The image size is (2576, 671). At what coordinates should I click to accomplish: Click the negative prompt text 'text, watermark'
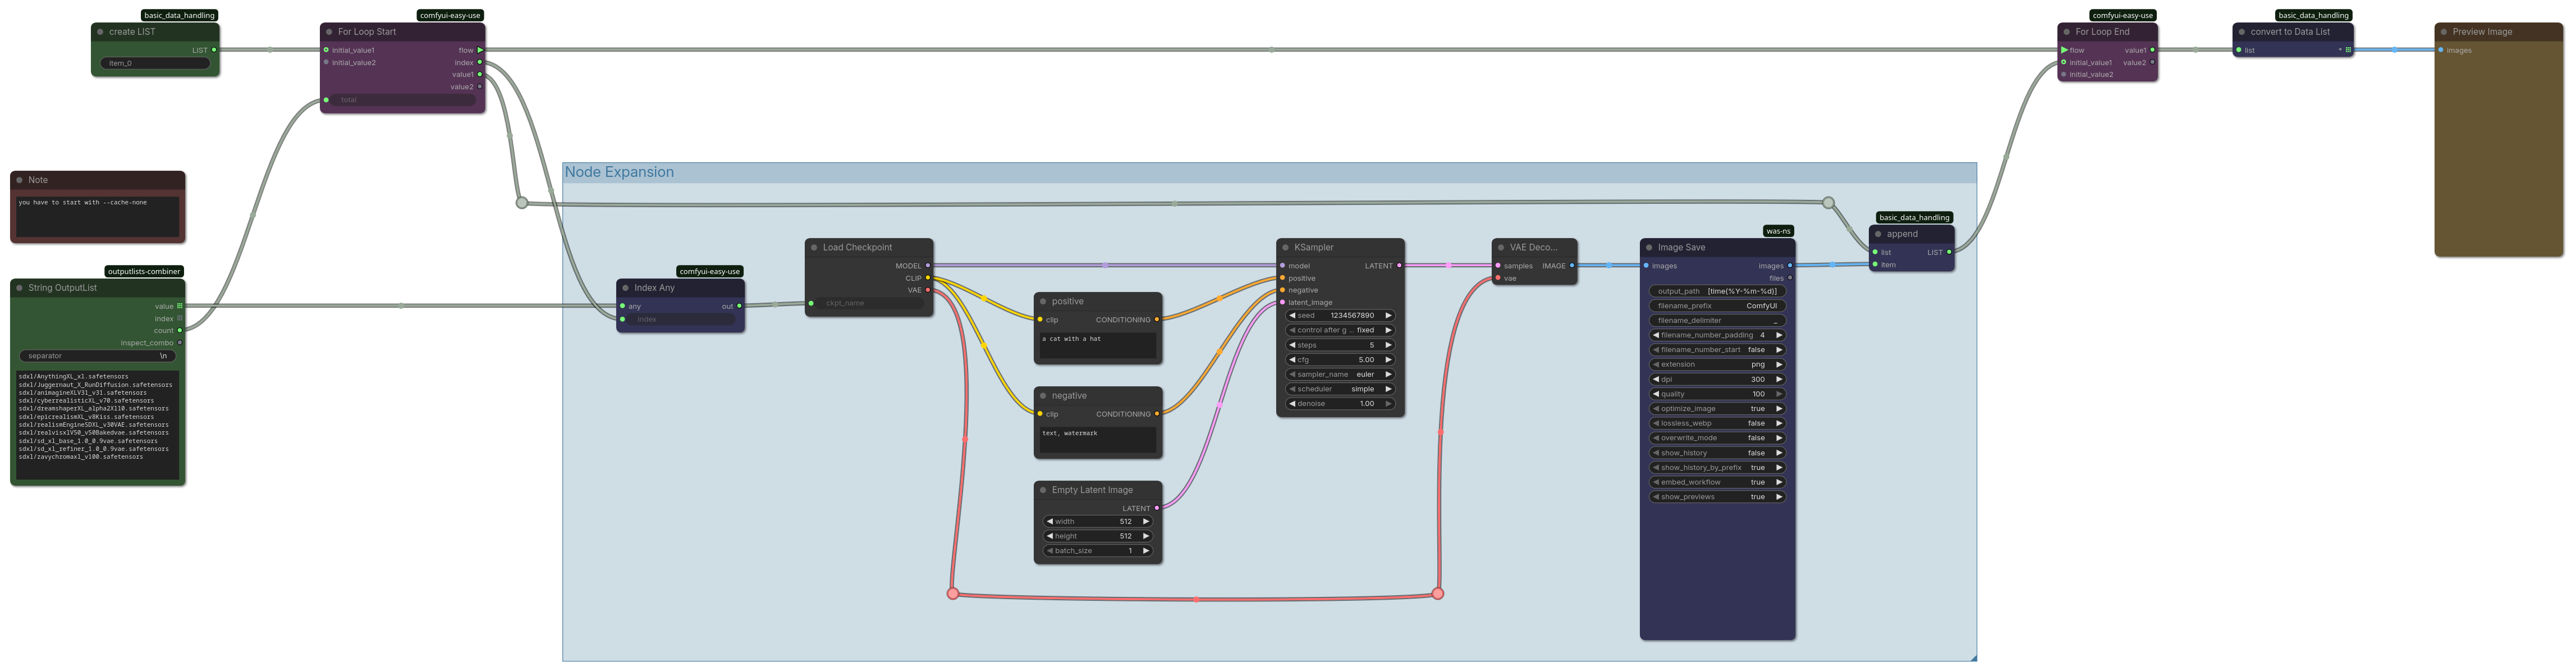coord(1069,433)
